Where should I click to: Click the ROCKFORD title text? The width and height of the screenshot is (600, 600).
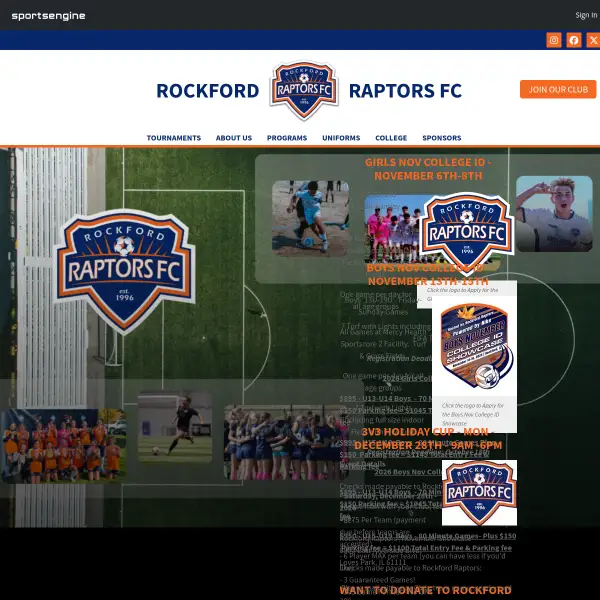coord(208,91)
